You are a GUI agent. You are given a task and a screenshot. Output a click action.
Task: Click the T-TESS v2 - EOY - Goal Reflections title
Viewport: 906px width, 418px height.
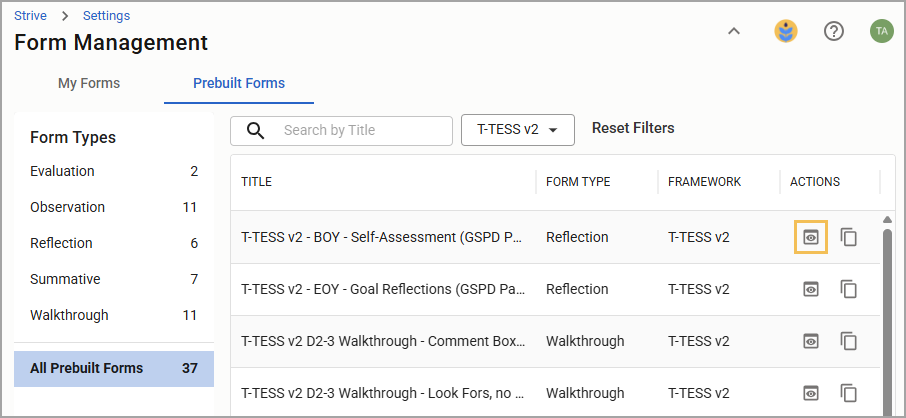[383, 289]
